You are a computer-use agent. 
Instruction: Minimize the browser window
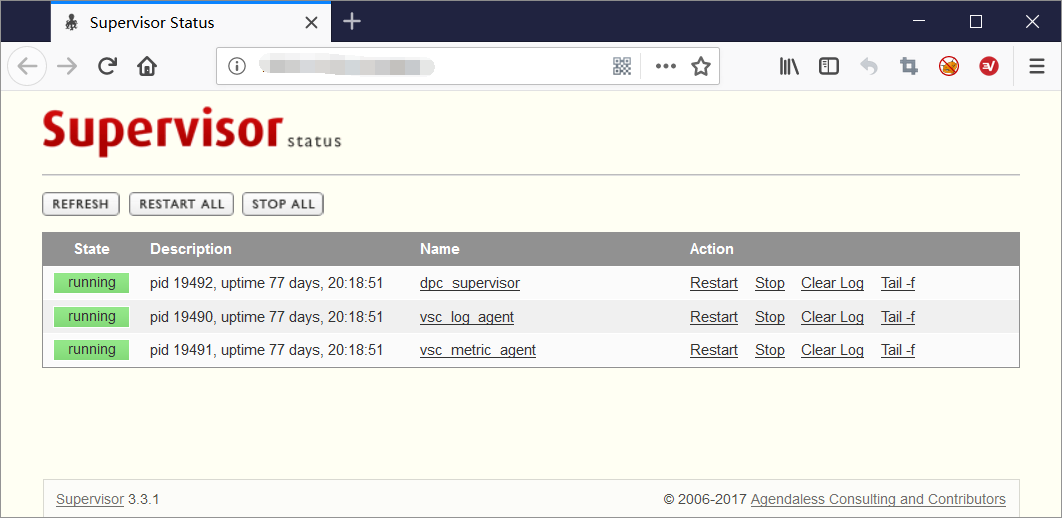pos(919,22)
